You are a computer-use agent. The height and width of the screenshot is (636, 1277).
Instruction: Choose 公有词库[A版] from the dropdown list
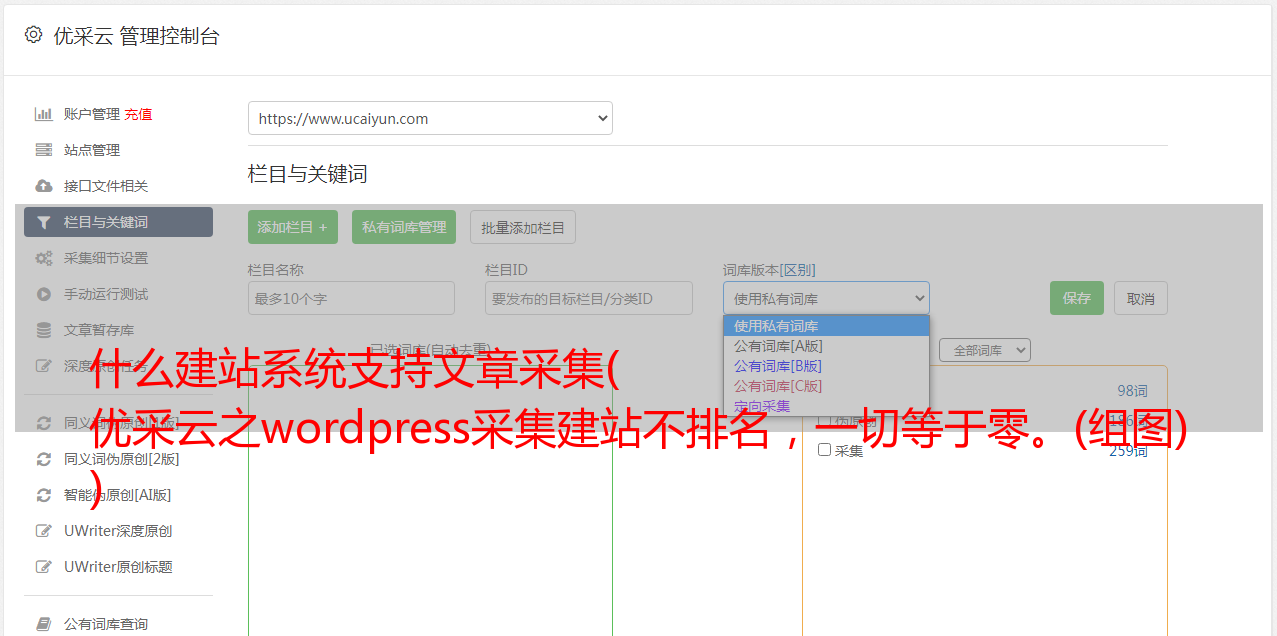point(826,346)
